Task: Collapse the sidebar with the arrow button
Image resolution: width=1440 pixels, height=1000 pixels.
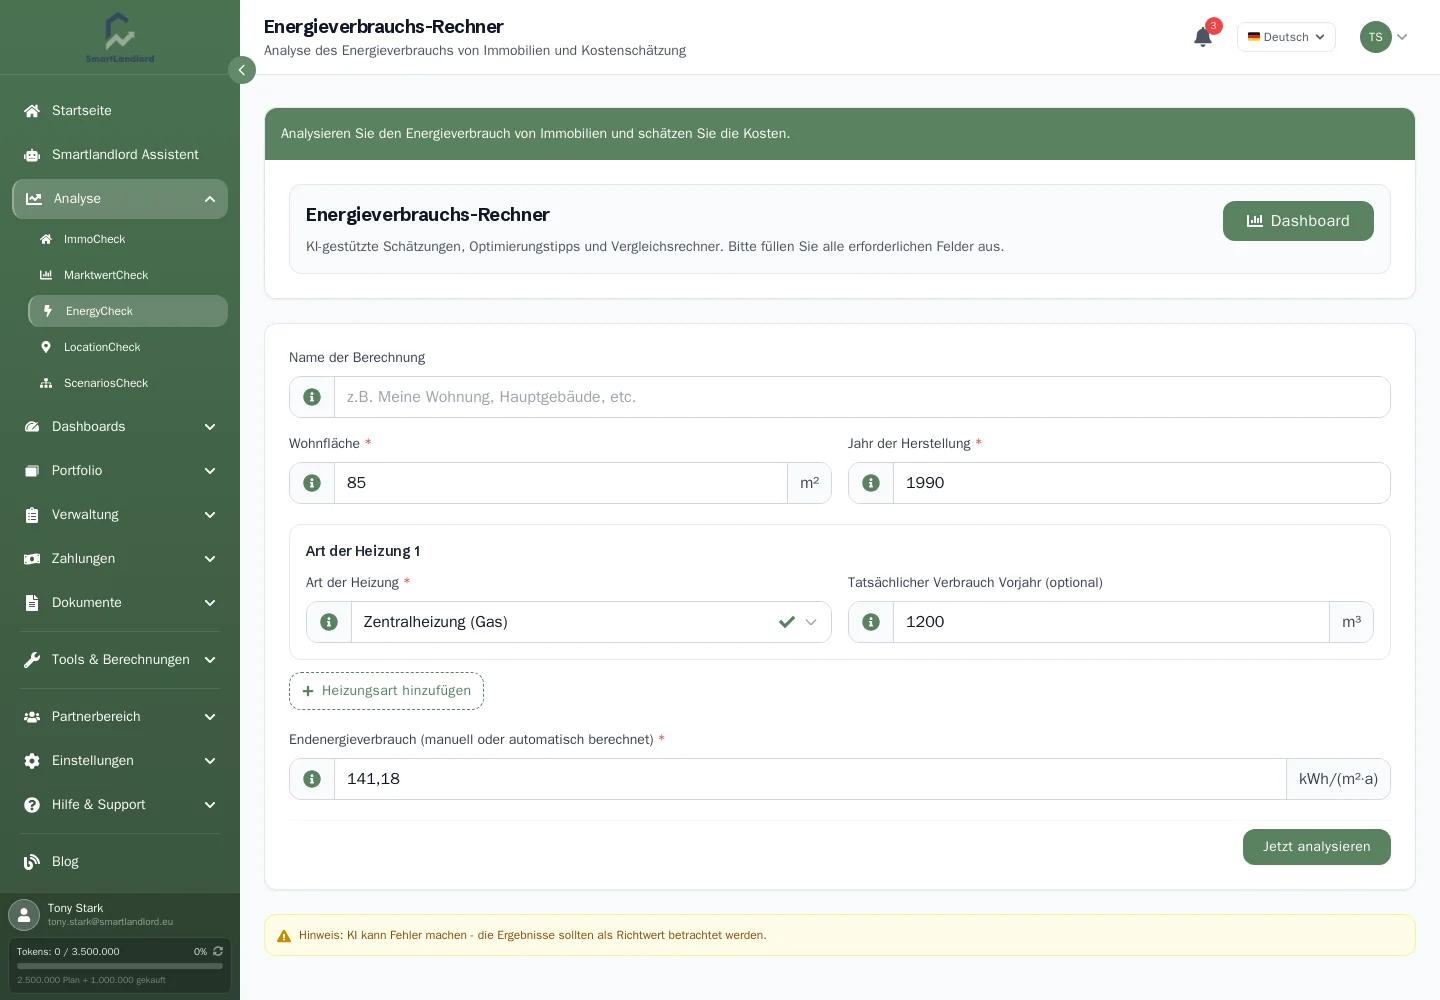Action: click(242, 70)
